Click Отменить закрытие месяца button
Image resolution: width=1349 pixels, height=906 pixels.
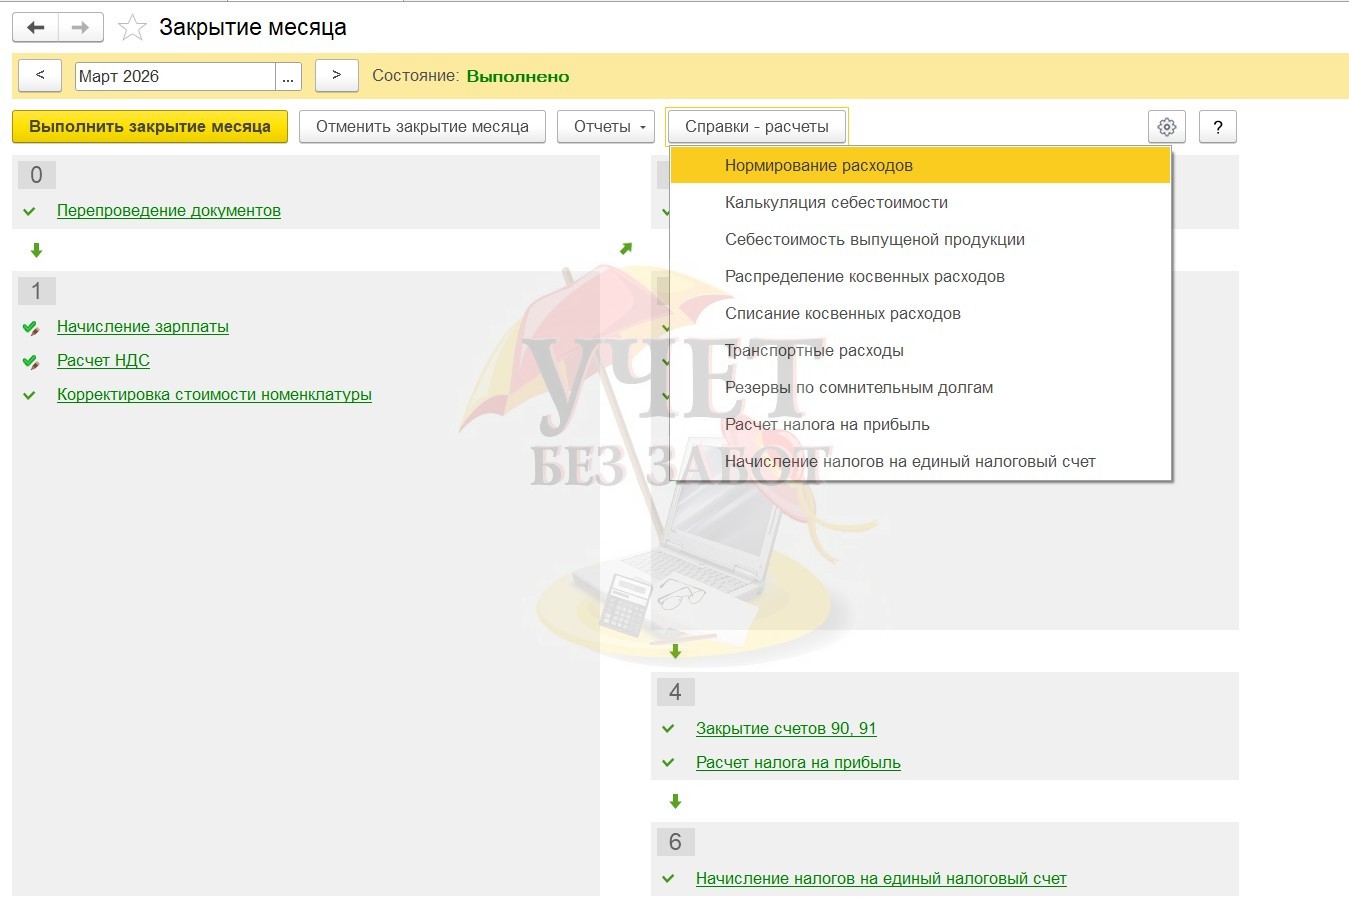point(422,127)
